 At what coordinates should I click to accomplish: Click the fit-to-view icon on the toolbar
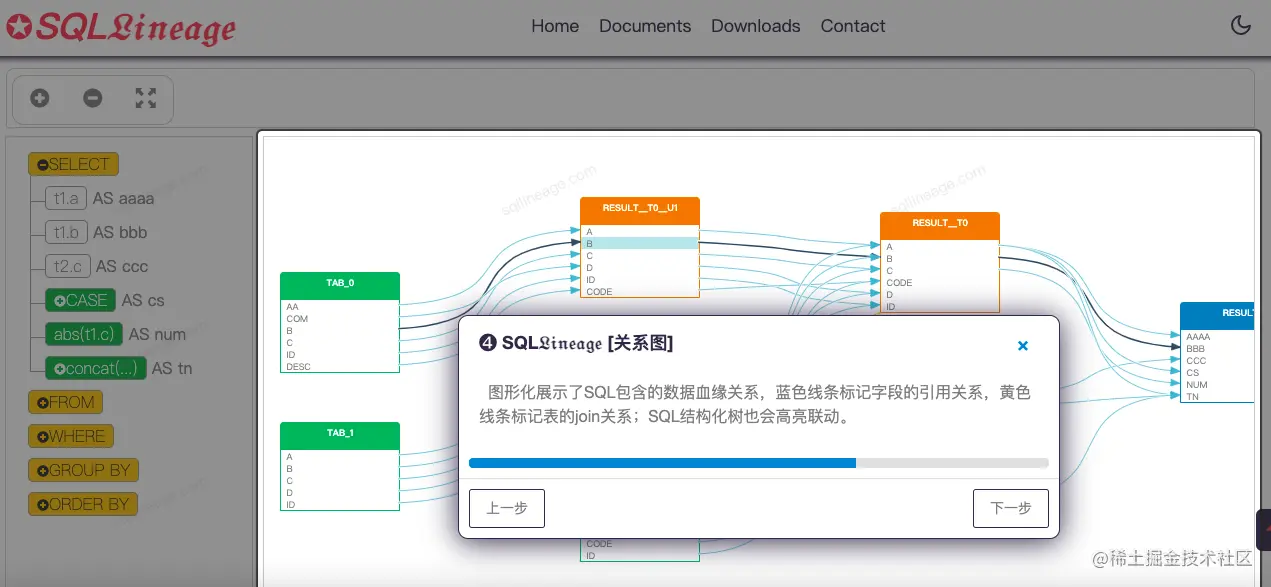coord(145,98)
